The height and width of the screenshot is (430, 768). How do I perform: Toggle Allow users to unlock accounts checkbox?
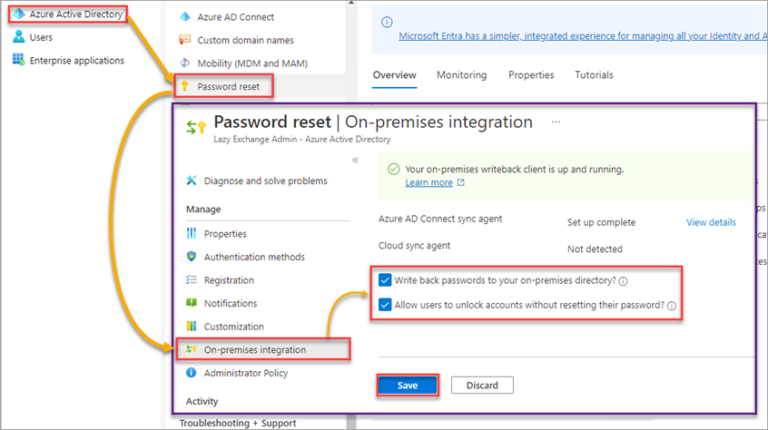pos(386,305)
